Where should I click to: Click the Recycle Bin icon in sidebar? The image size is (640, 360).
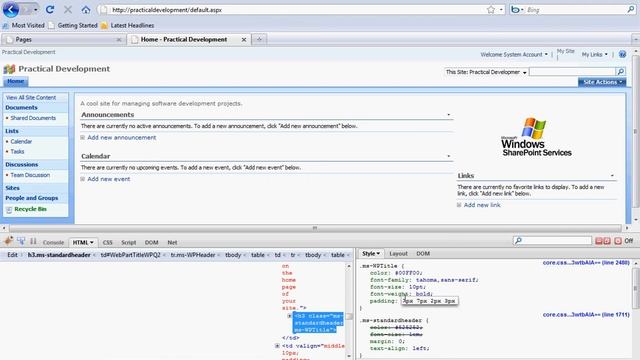tap(9, 210)
